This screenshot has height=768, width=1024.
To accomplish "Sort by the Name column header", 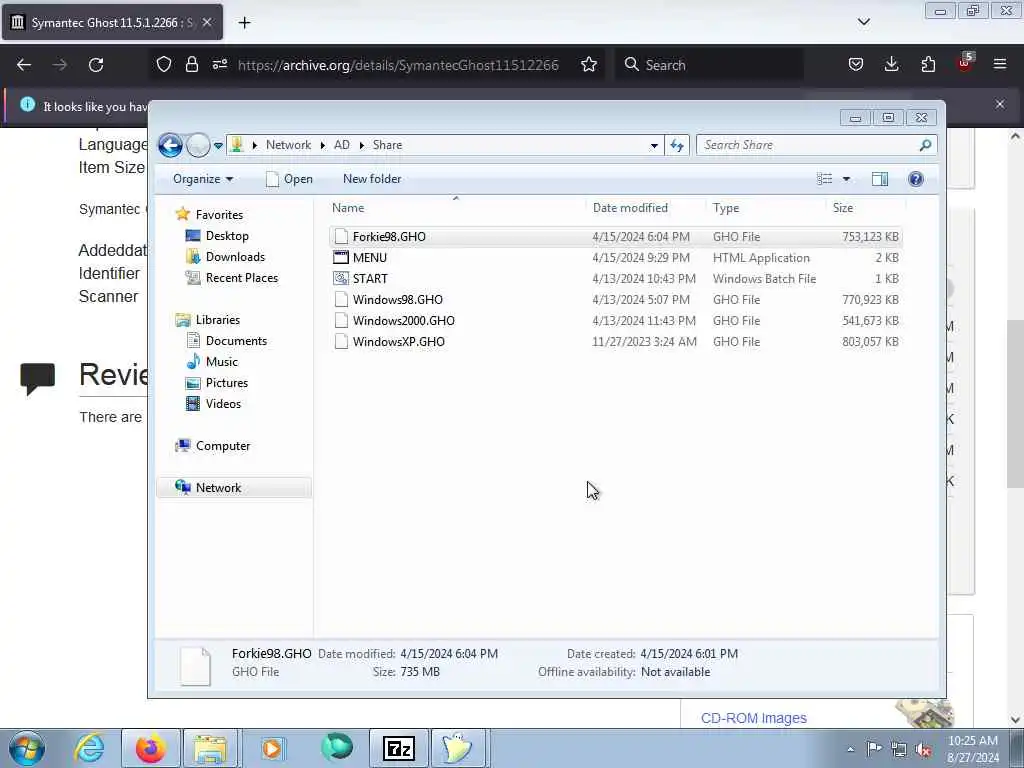I will click(456, 208).
